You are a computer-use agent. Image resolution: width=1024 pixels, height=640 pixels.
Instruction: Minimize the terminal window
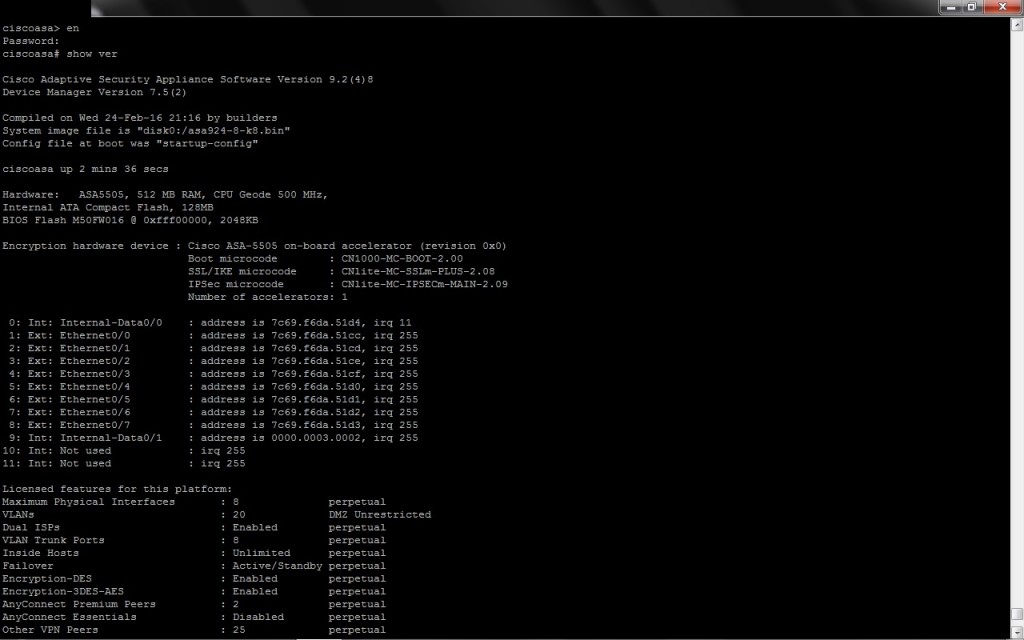pos(951,7)
